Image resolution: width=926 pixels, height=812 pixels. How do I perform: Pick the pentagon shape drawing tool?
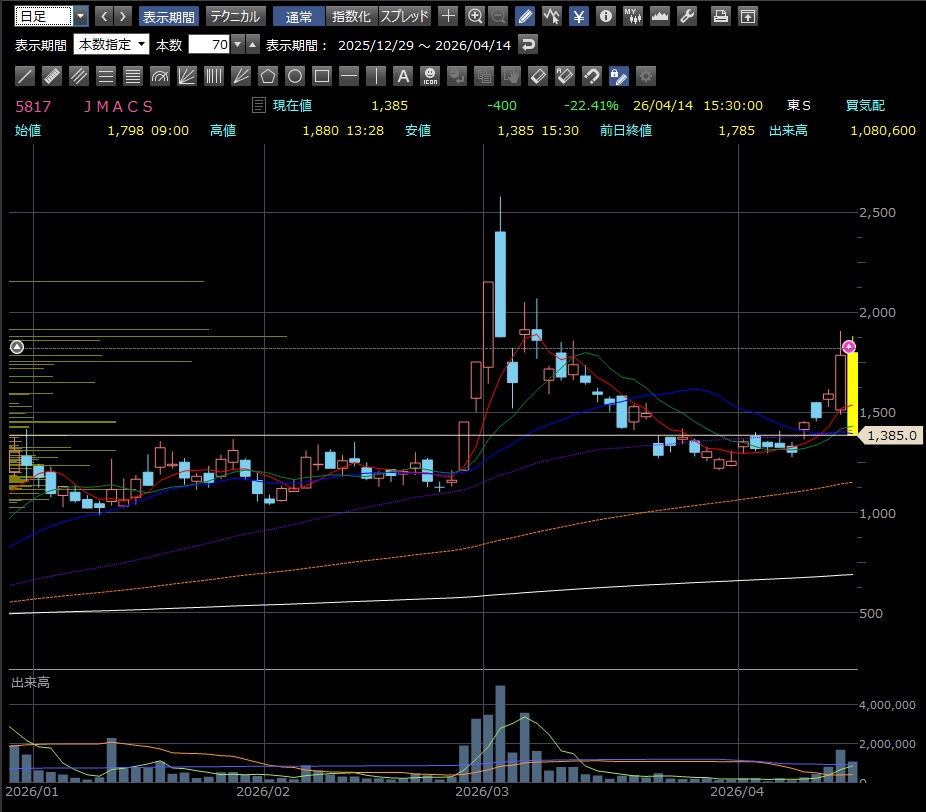pyautogui.click(x=267, y=76)
